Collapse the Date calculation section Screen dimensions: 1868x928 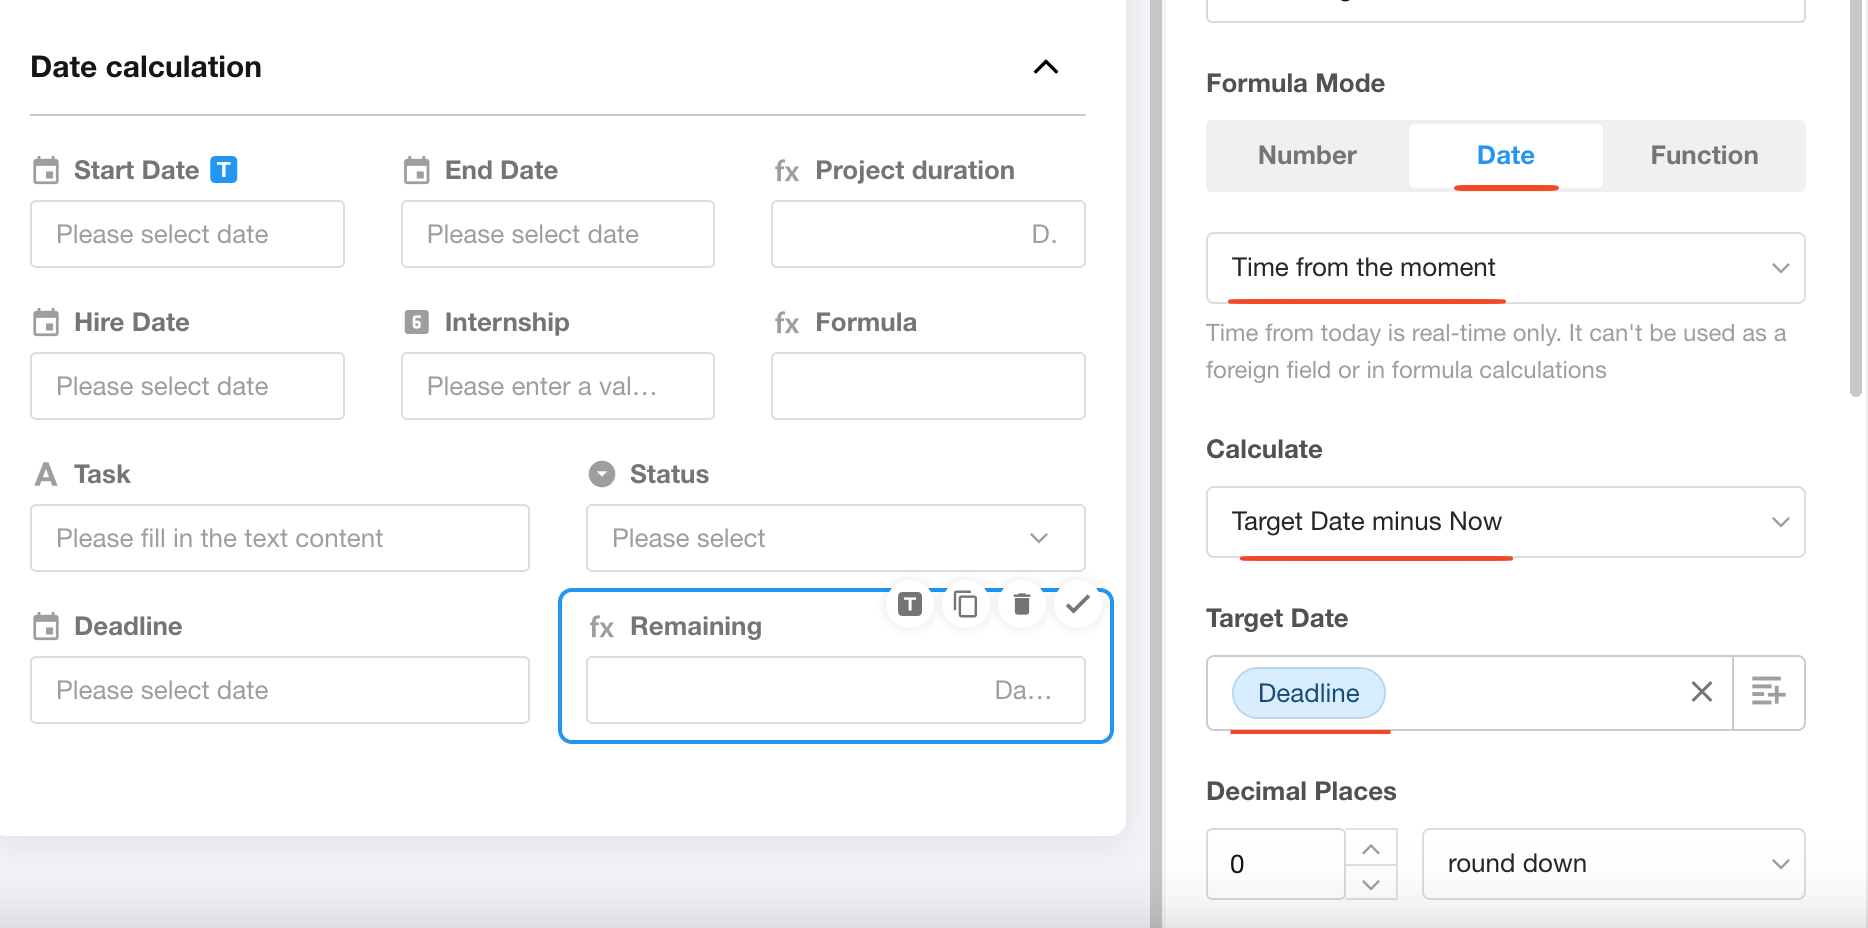tap(1045, 67)
